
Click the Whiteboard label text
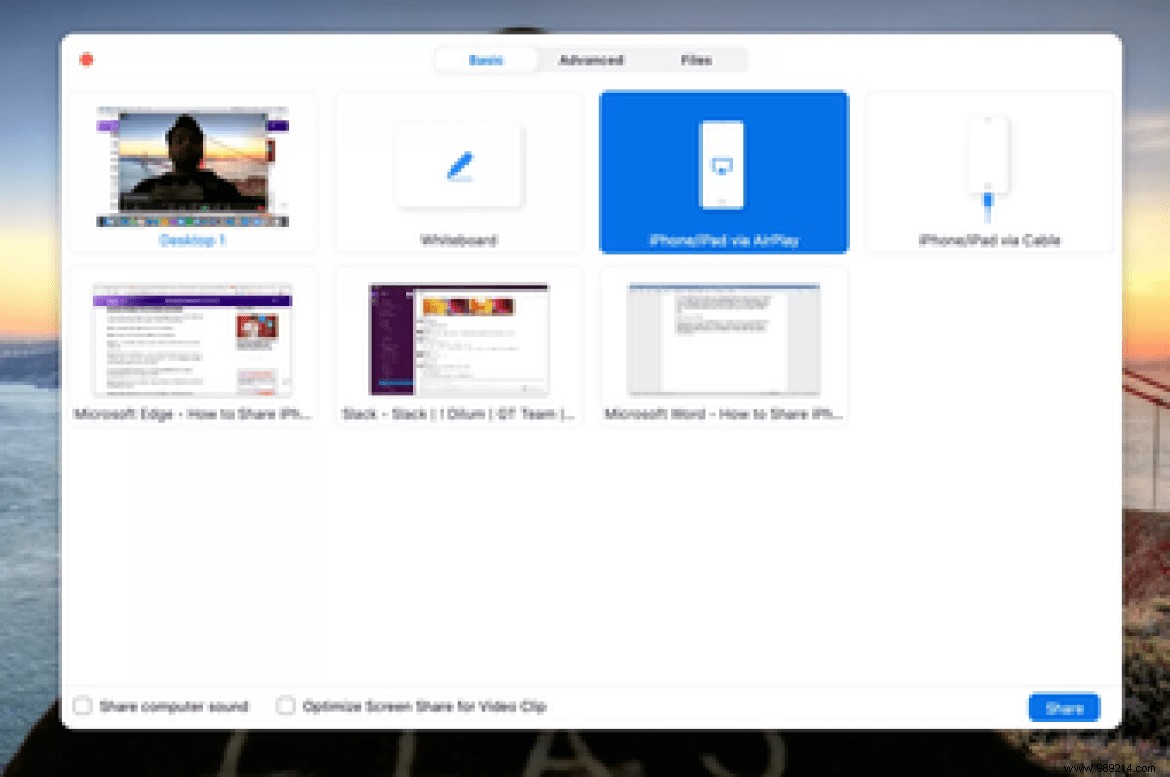458,240
